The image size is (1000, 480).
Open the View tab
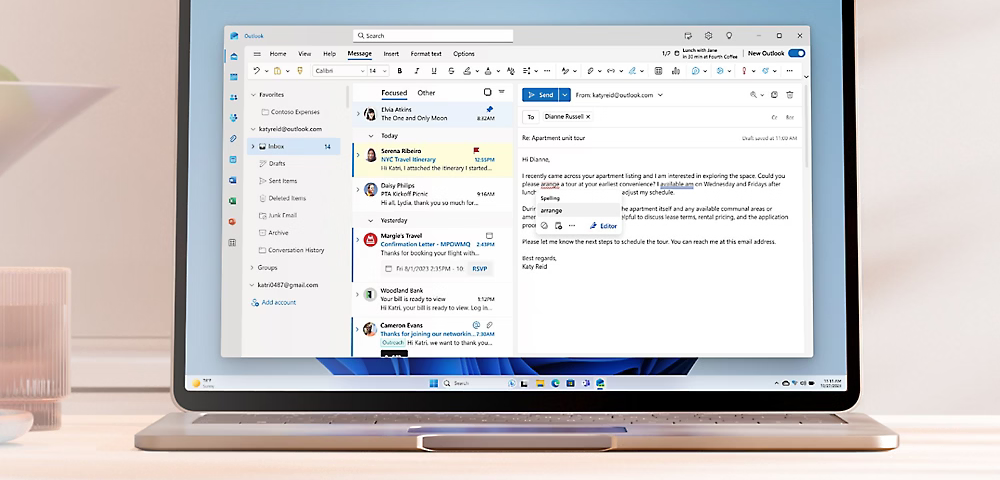click(x=305, y=54)
